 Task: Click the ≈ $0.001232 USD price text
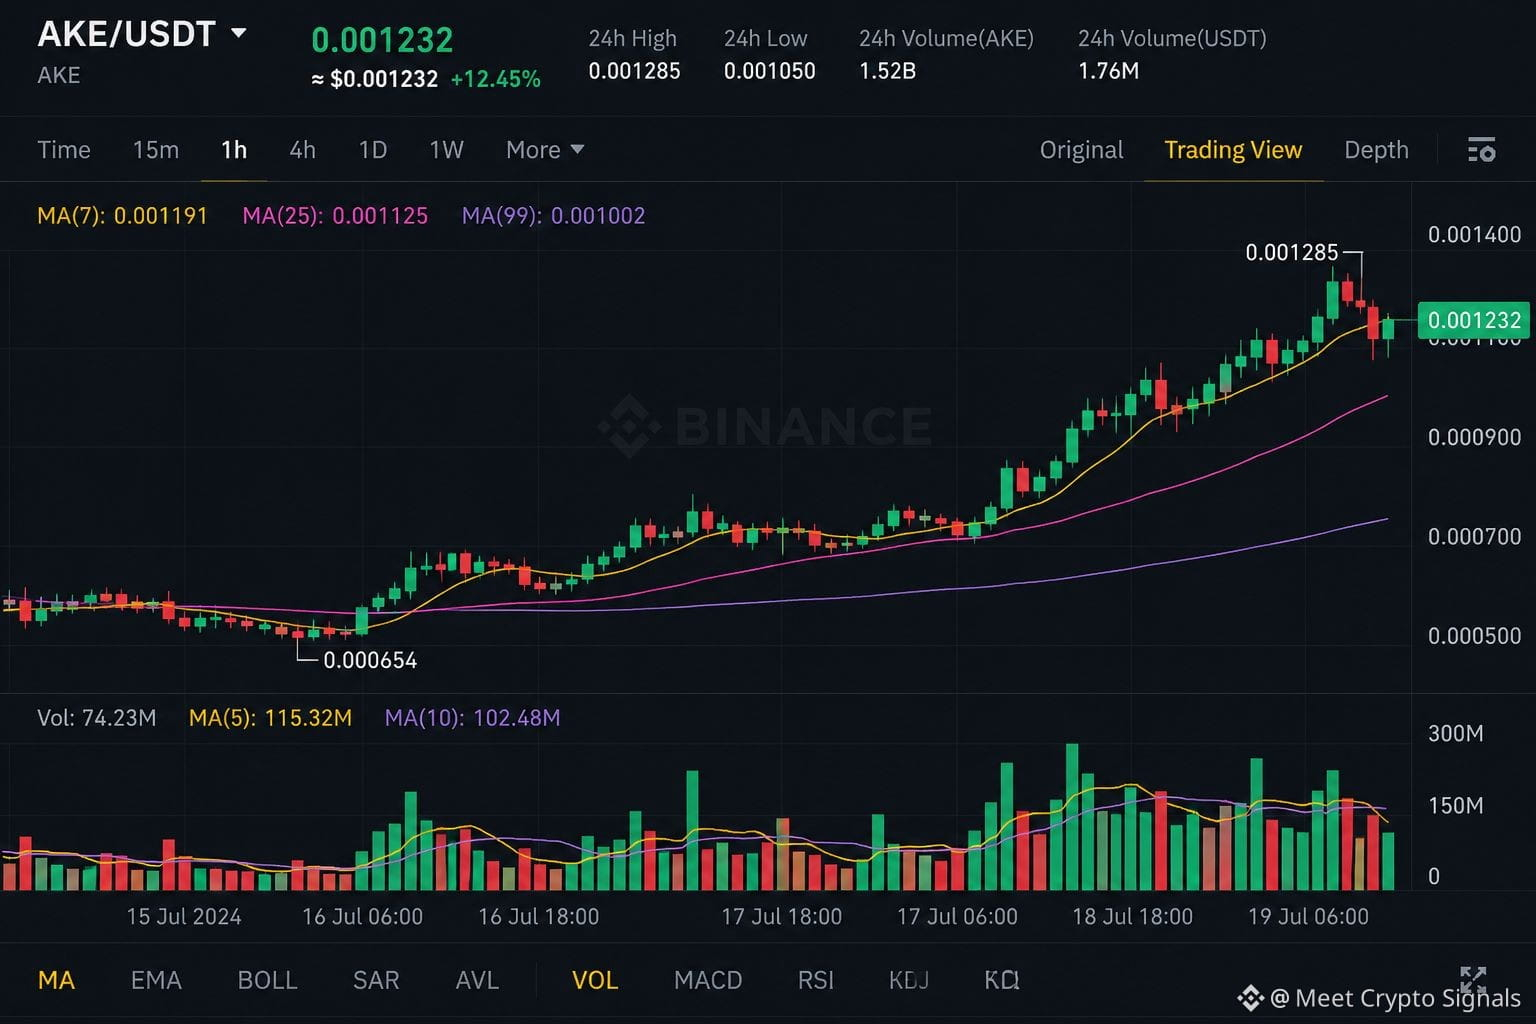(x=375, y=79)
